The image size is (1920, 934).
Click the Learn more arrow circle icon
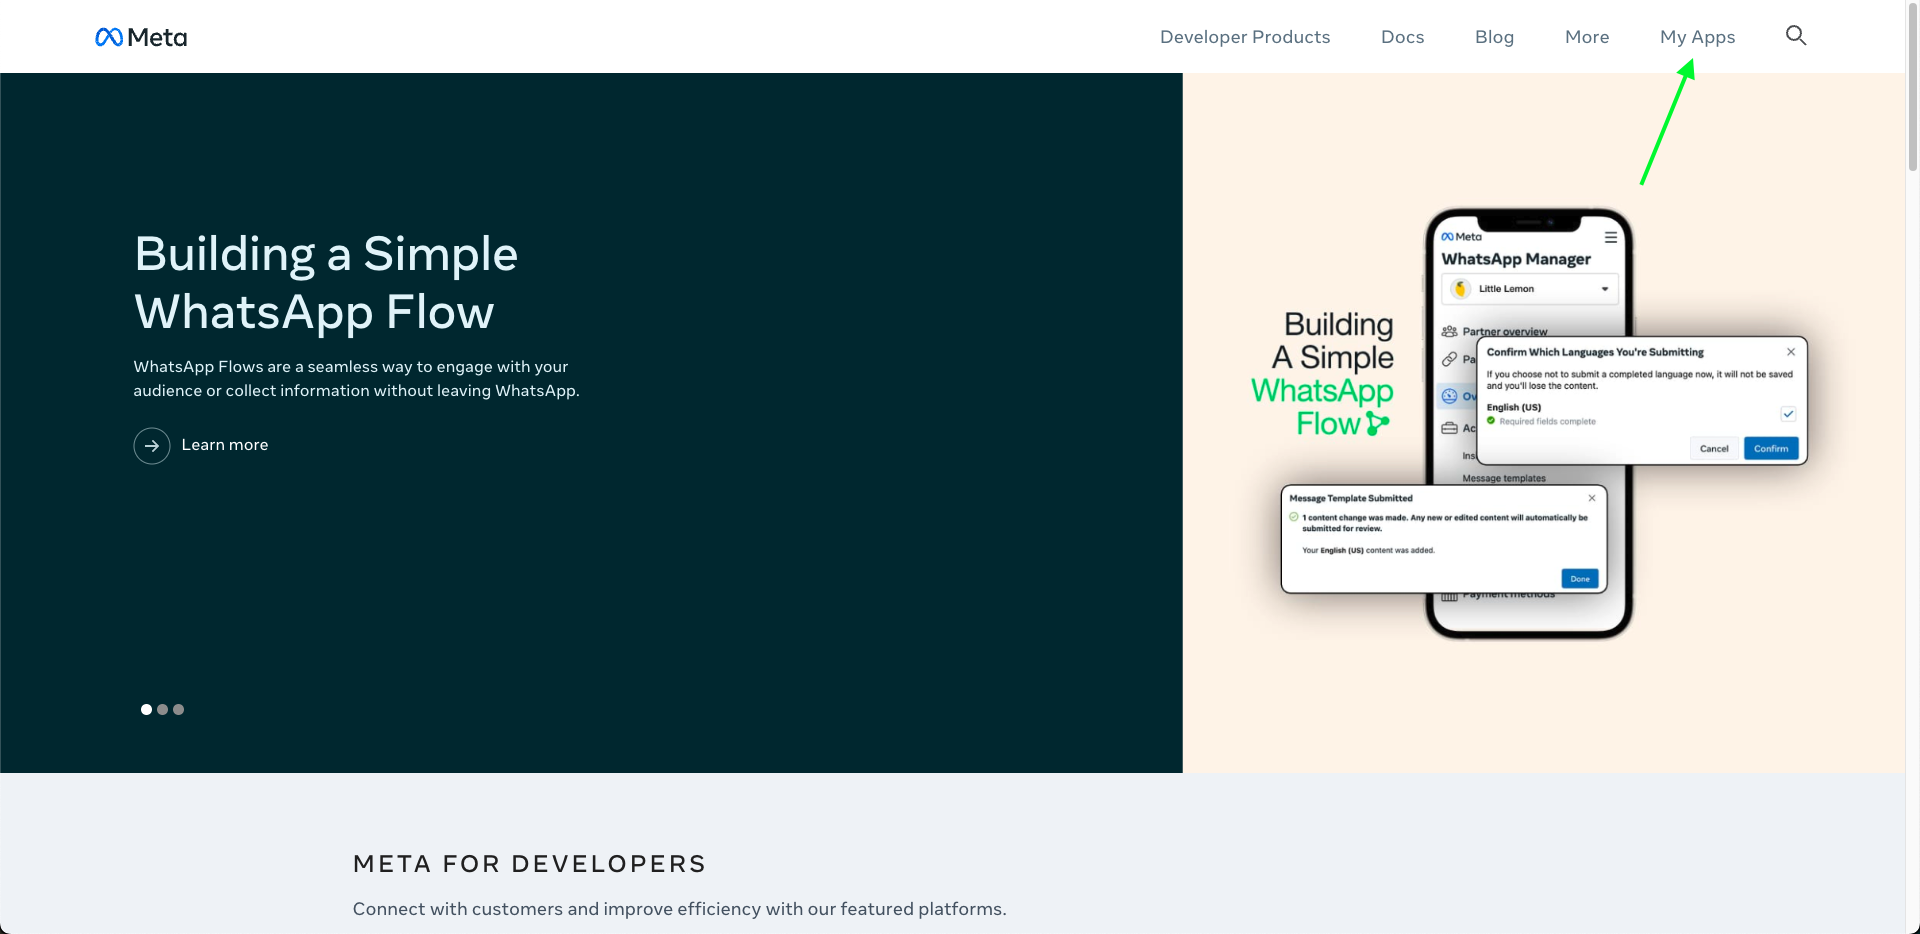point(152,446)
